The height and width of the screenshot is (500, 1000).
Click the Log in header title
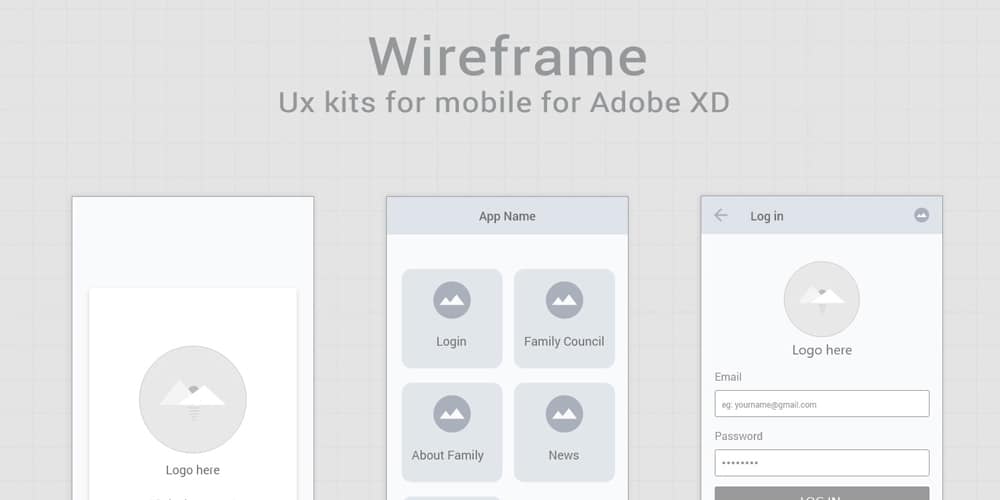coord(767,216)
